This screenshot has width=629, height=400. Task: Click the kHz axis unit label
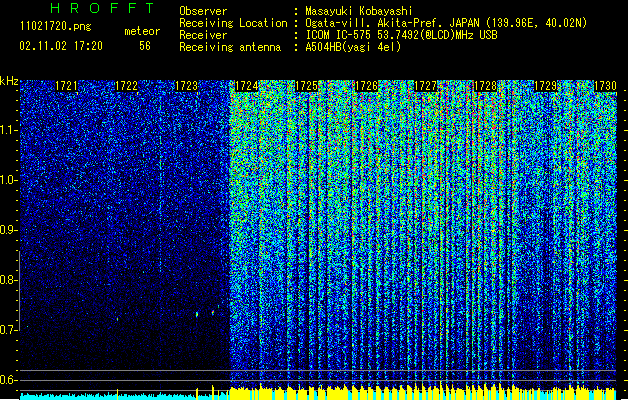tap(9, 81)
